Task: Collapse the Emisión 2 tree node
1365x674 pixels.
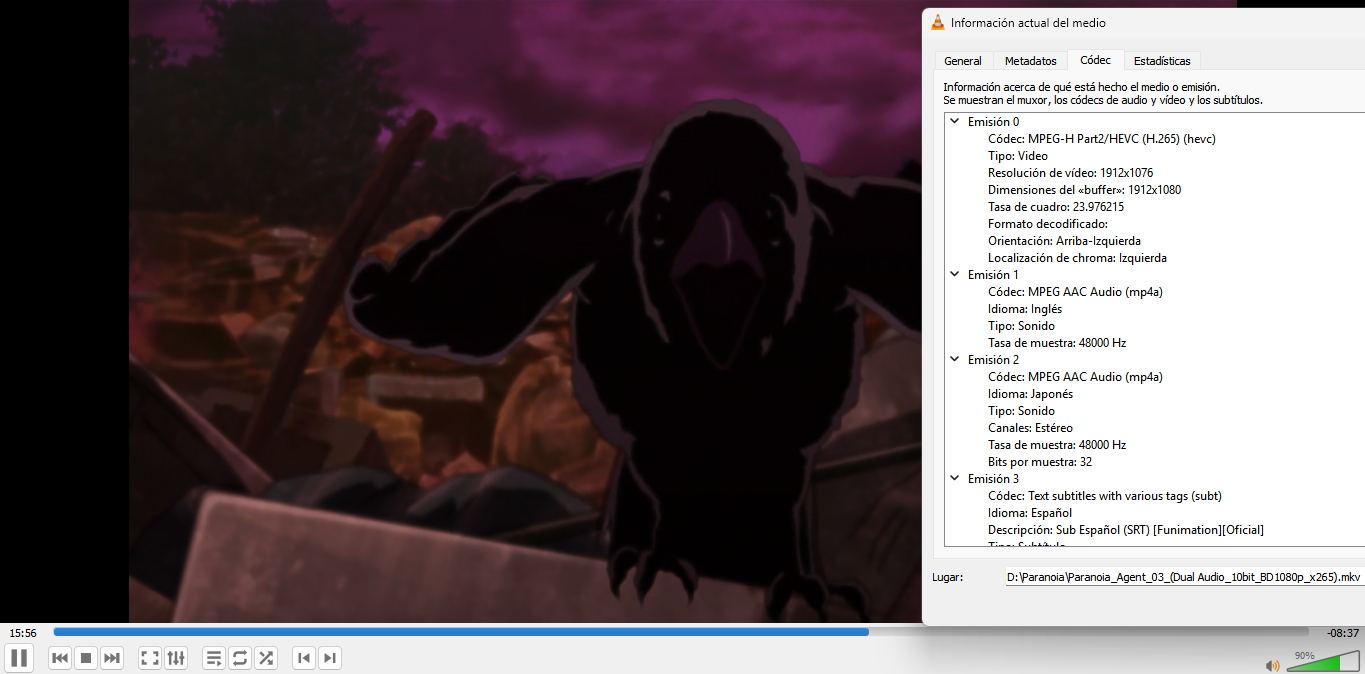Action: [x=955, y=360]
